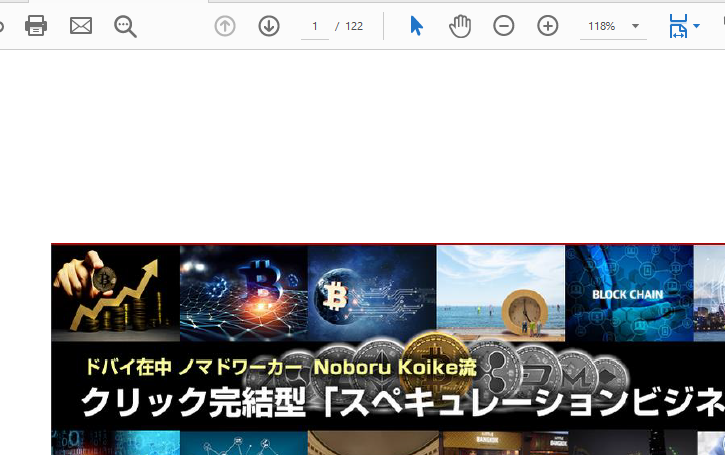Click the beach coin clock image
Viewport: 725px width, 455px height.
coord(500,293)
